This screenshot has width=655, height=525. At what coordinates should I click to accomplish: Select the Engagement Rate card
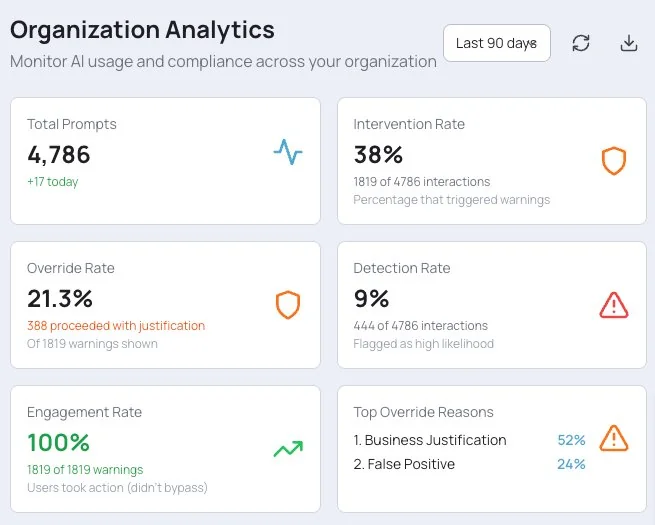coord(165,449)
